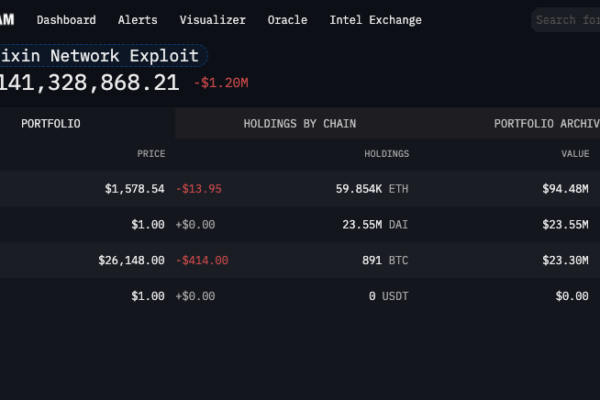Screen dimensions: 600x400
Task: Click the DAI token in holdings
Action: click(x=398, y=225)
